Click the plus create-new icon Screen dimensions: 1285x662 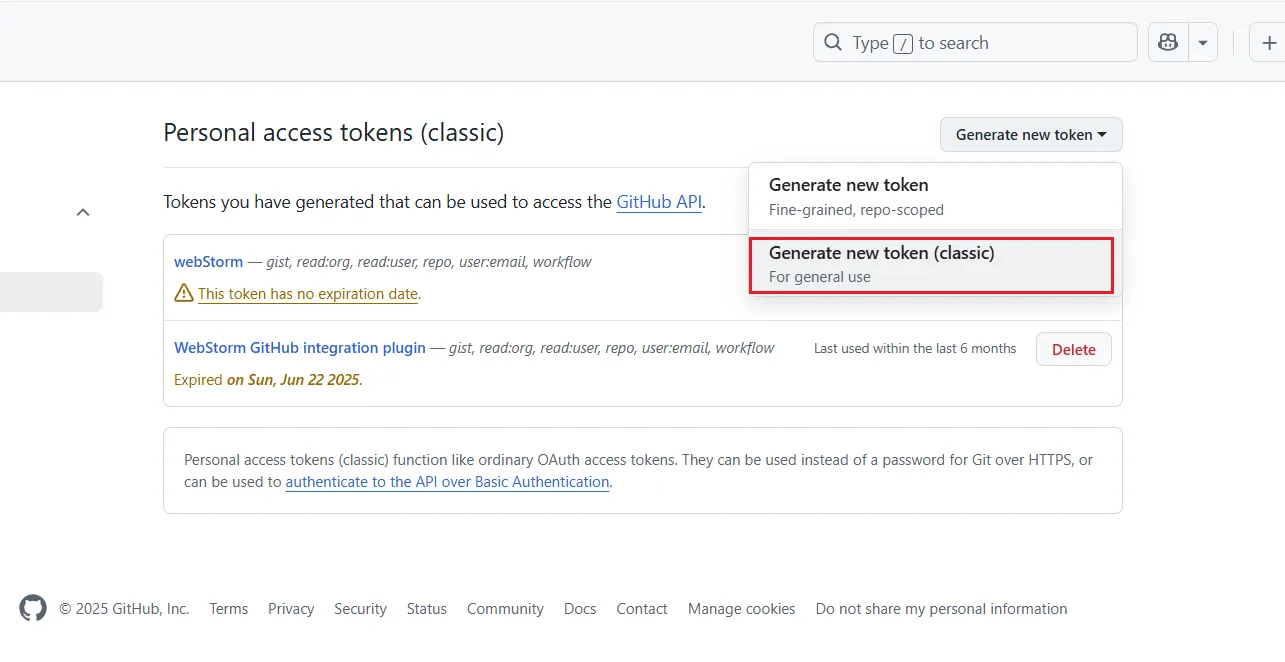[x=1269, y=43]
